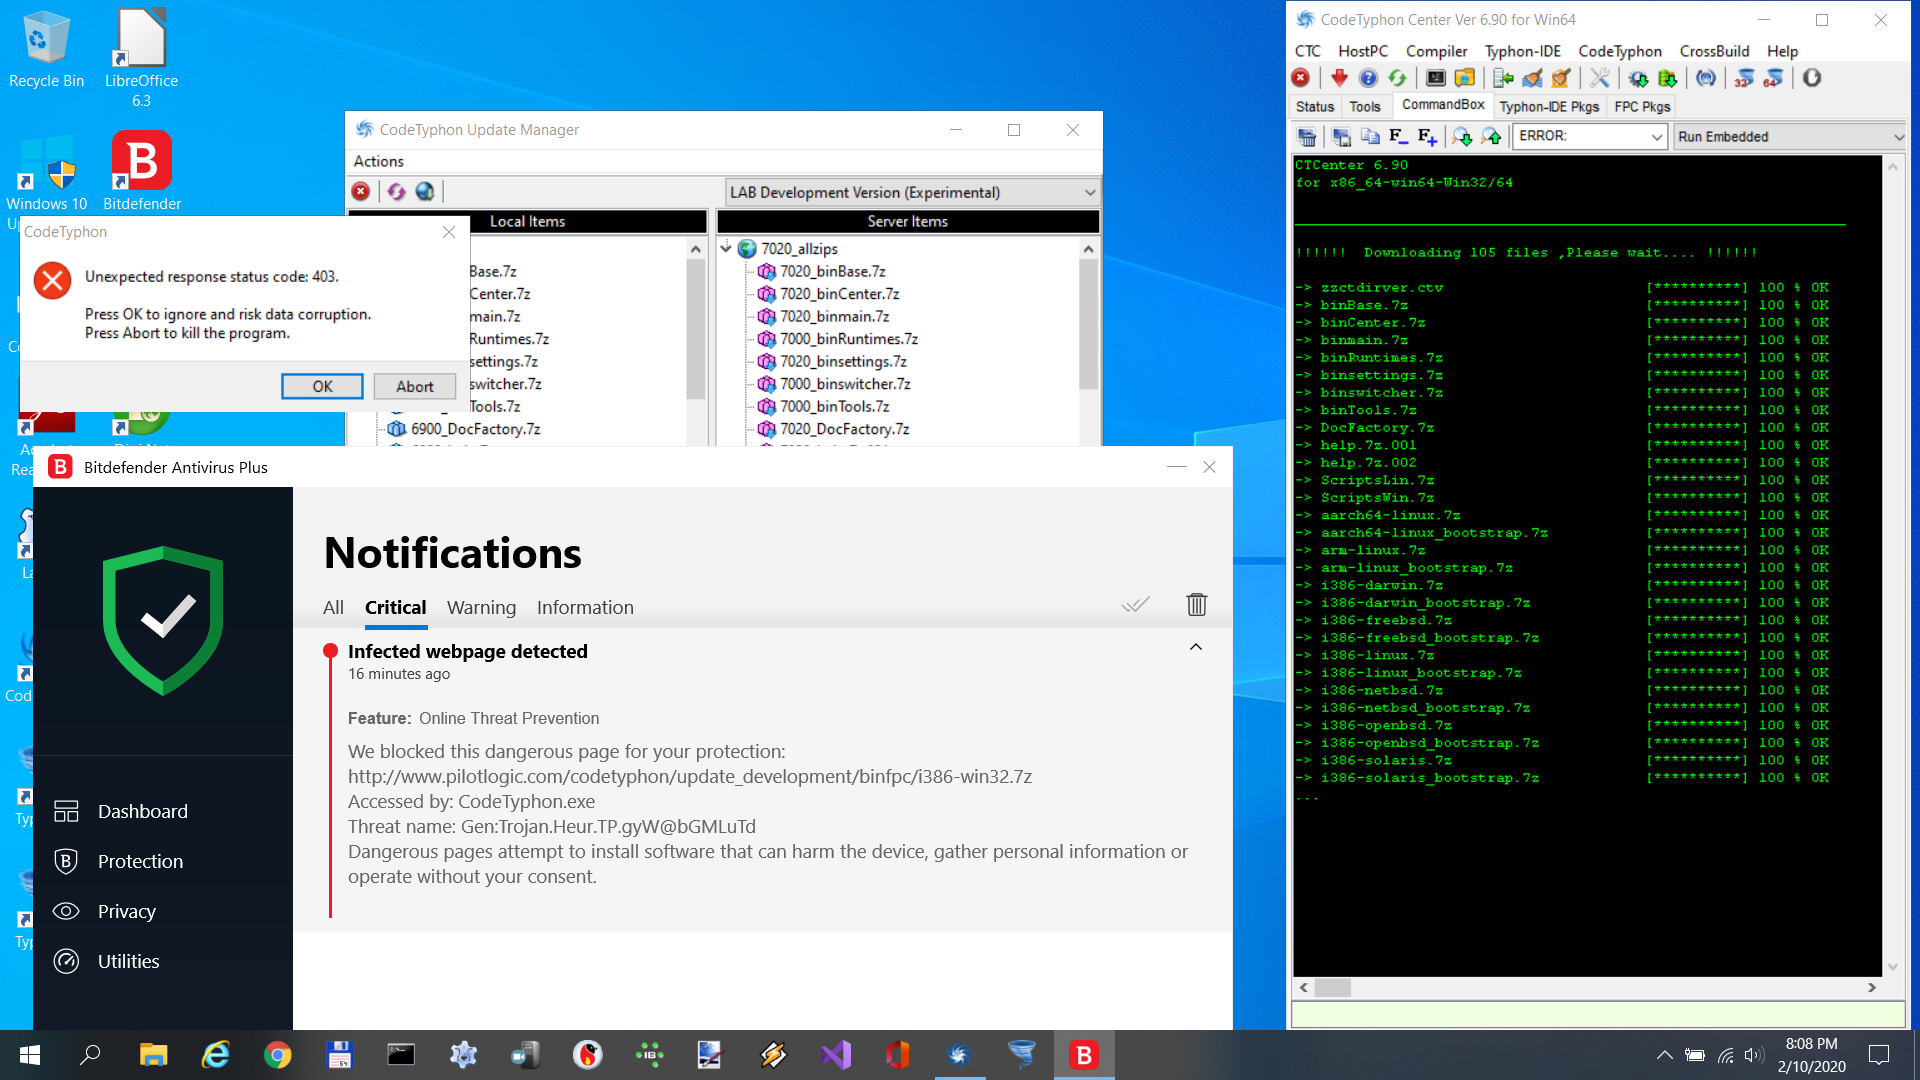The width and height of the screenshot is (1920, 1080).
Task: Click the purple refresh icon in Update Manager
Action: point(397,192)
